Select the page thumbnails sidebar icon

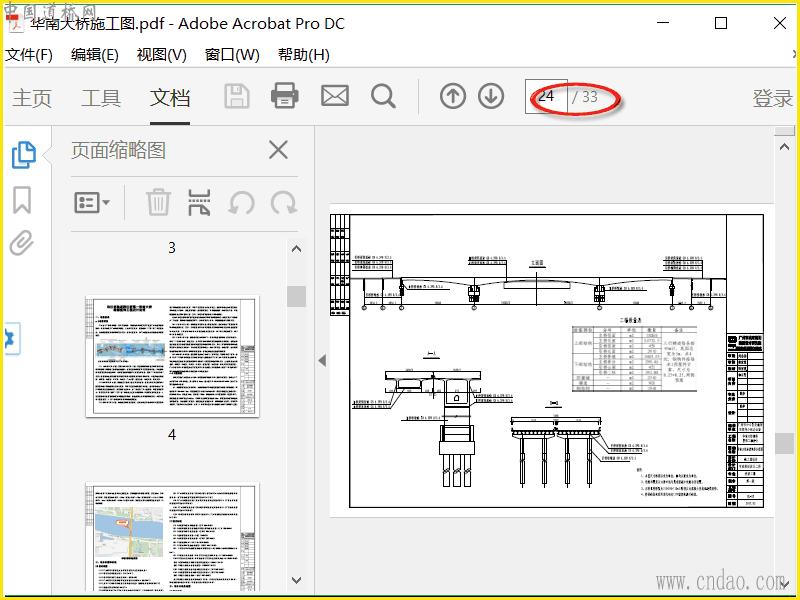pyautogui.click(x=23, y=155)
